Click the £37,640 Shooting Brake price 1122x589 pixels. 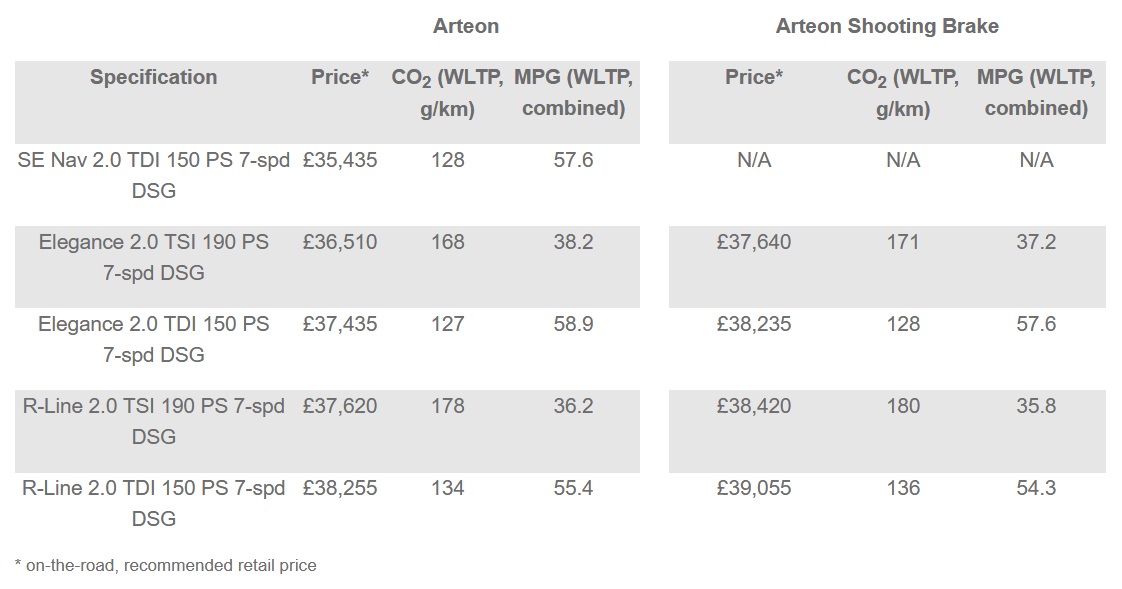click(754, 242)
